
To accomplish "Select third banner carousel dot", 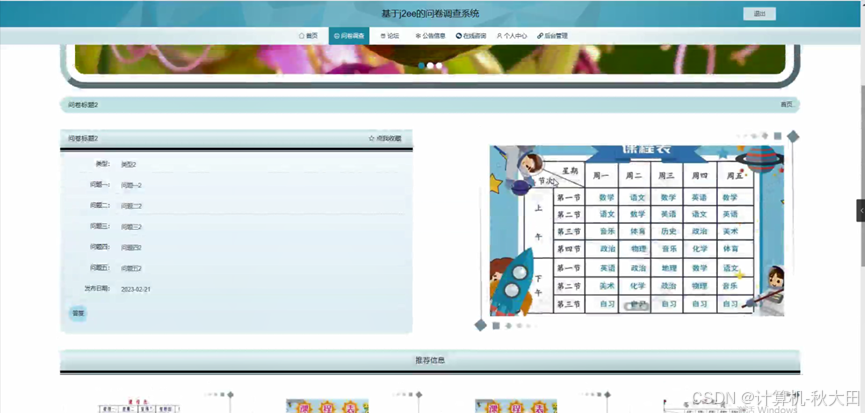I will 439,66.
